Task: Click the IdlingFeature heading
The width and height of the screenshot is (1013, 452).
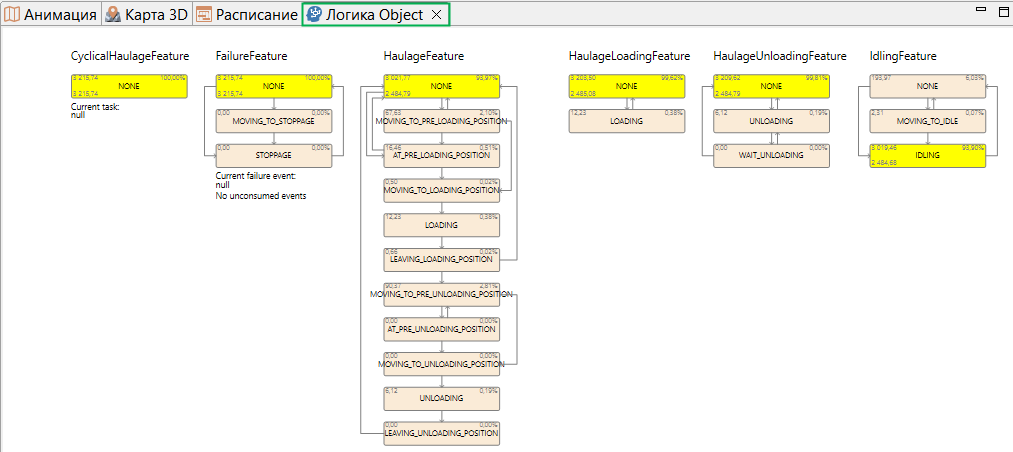Action: click(x=903, y=56)
